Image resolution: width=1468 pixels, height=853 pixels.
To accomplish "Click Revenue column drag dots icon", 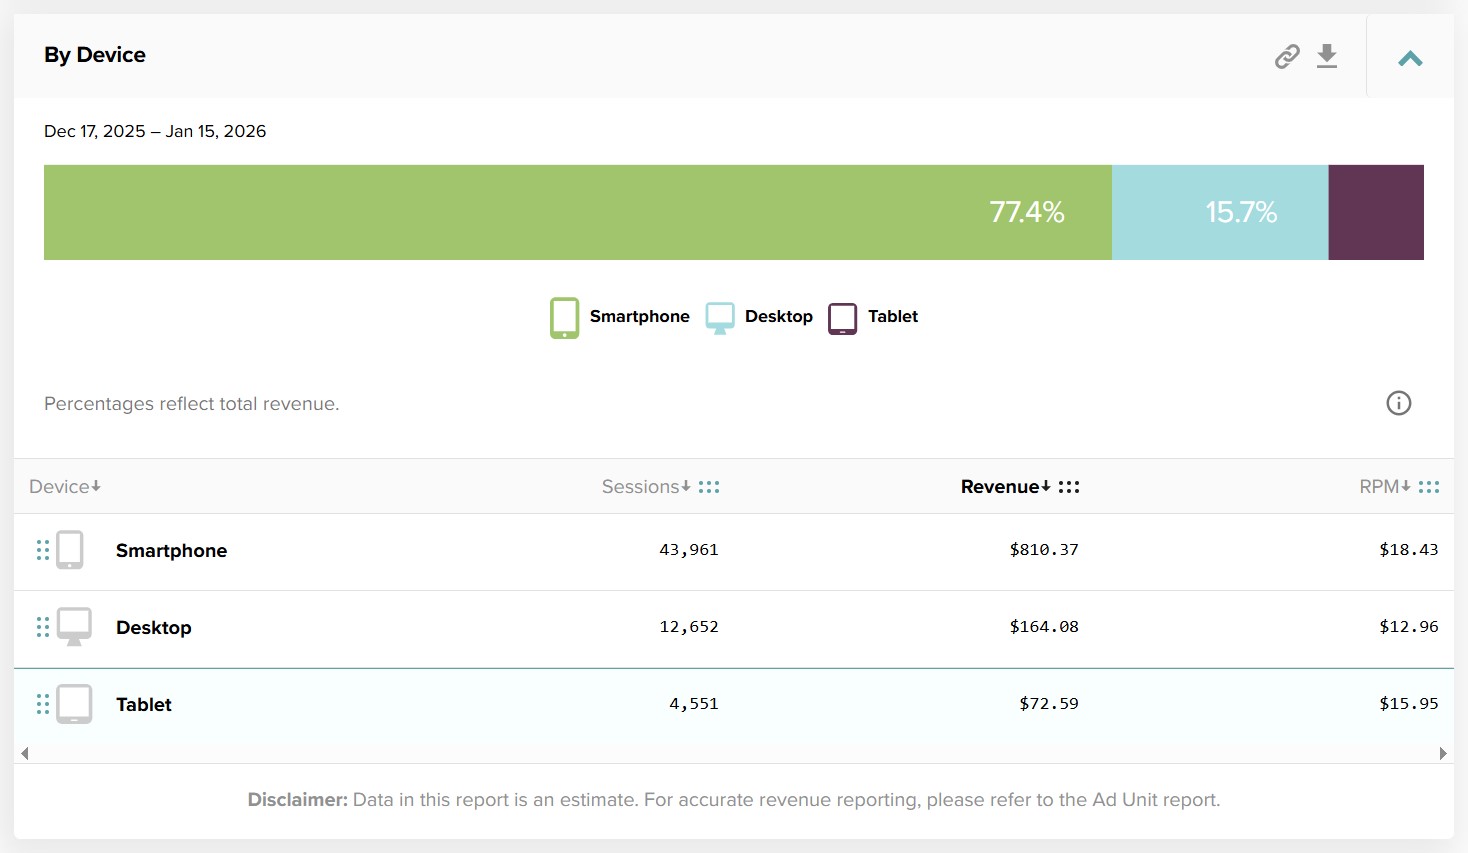I will pos(1069,487).
